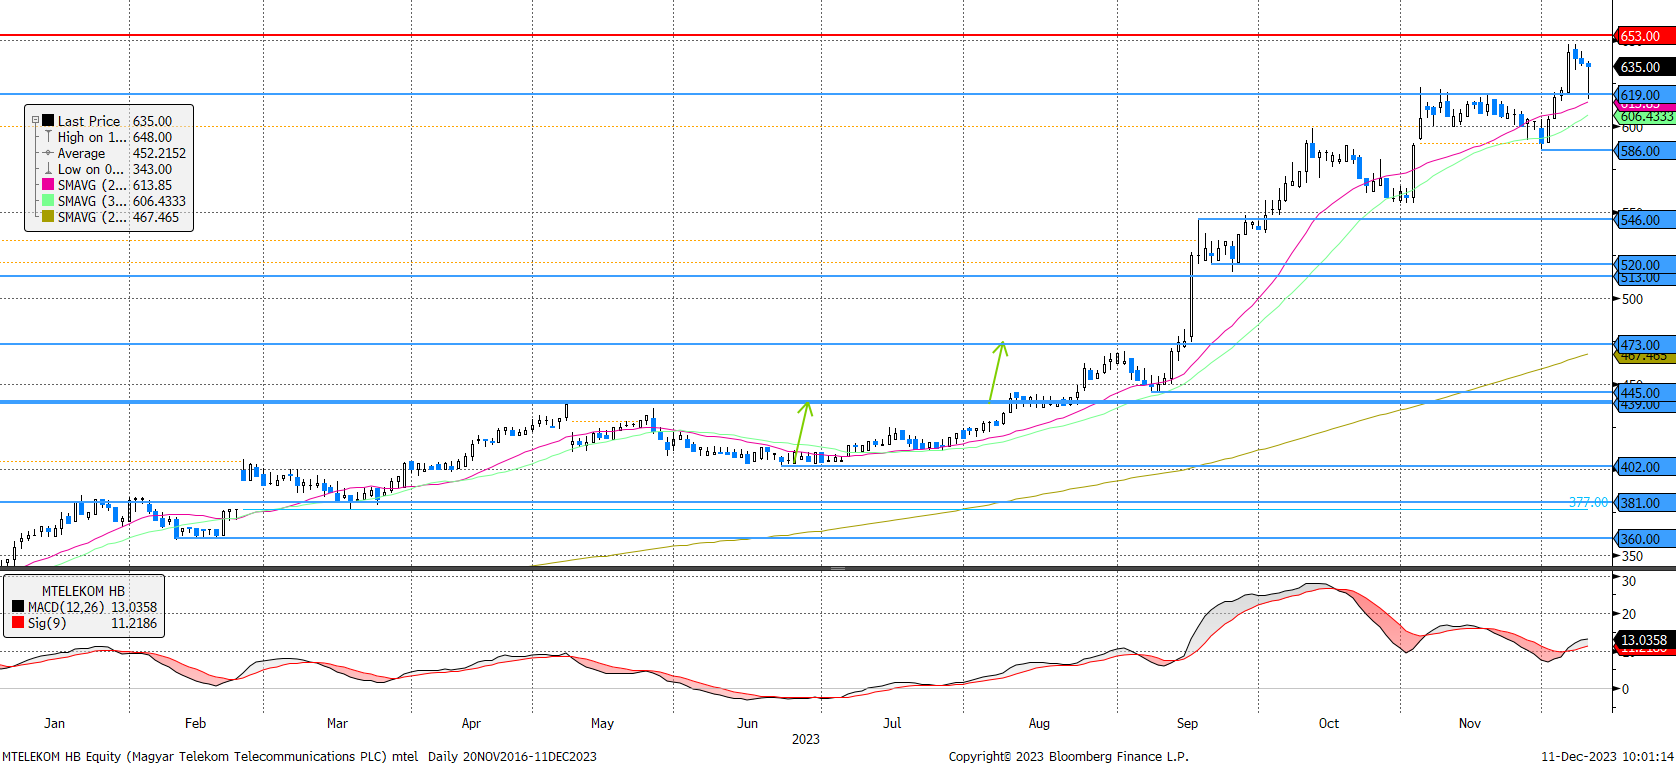Click the blue 619.00 level label

coord(1645,94)
